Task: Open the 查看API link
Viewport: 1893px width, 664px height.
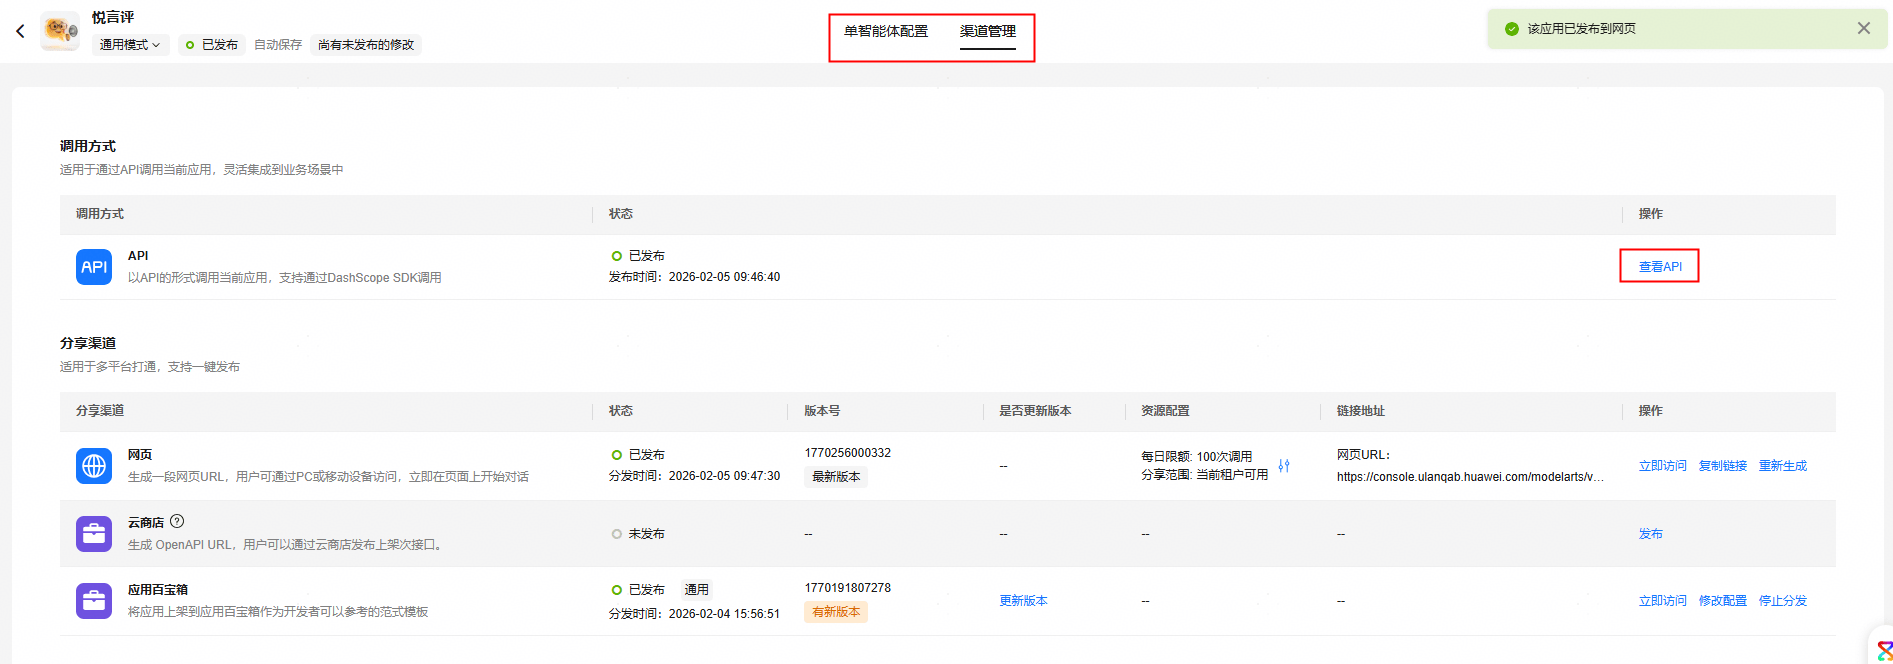Action: point(1660,267)
